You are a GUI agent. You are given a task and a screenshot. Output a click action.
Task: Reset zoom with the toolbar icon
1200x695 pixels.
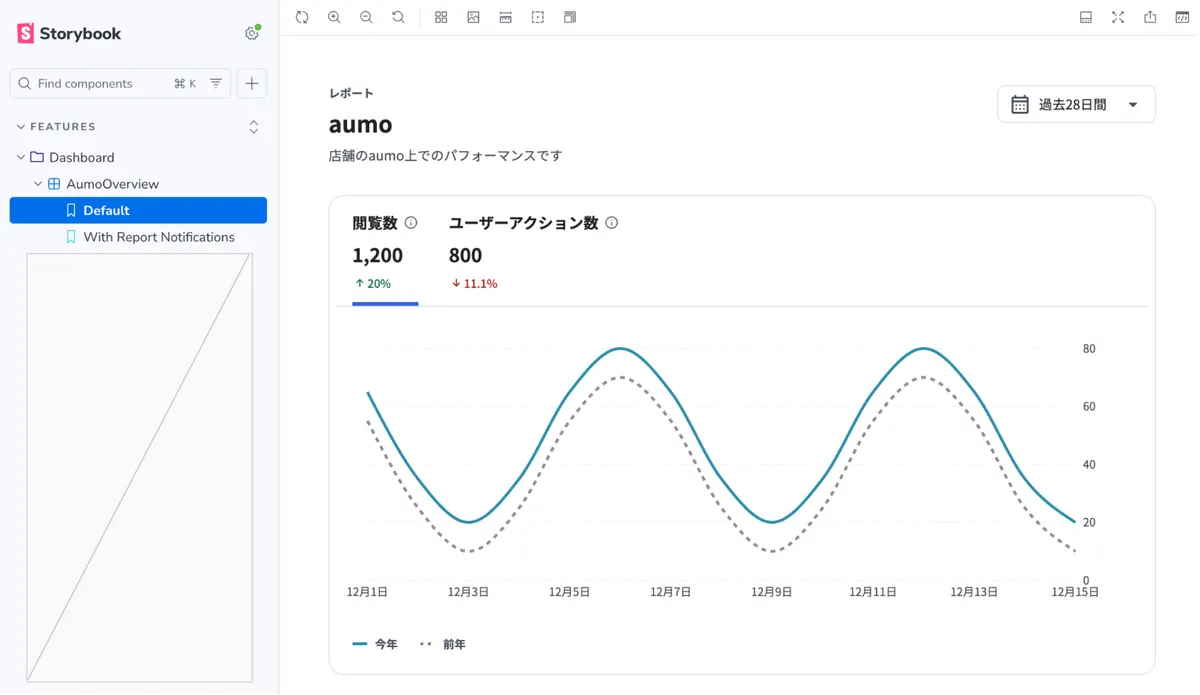pos(398,17)
